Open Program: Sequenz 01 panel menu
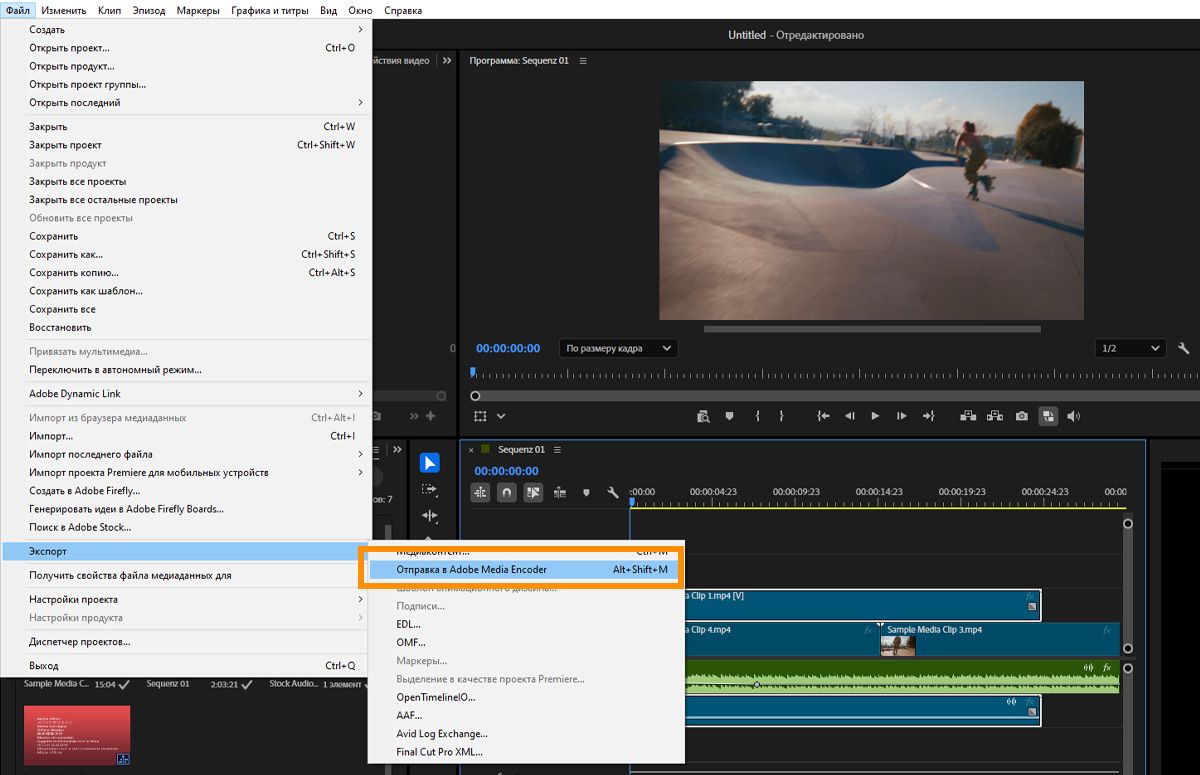This screenshot has width=1200, height=775. point(583,61)
